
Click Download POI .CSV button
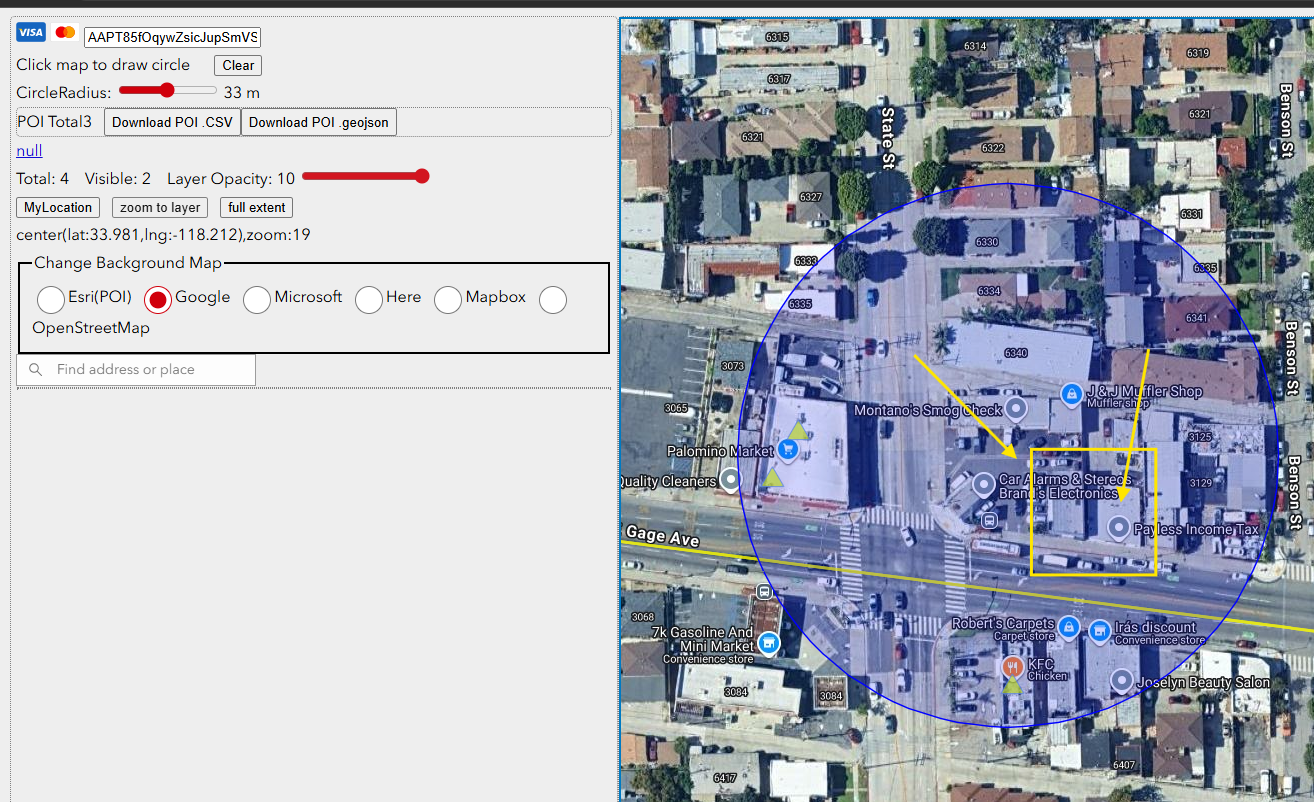(x=172, y=122)
